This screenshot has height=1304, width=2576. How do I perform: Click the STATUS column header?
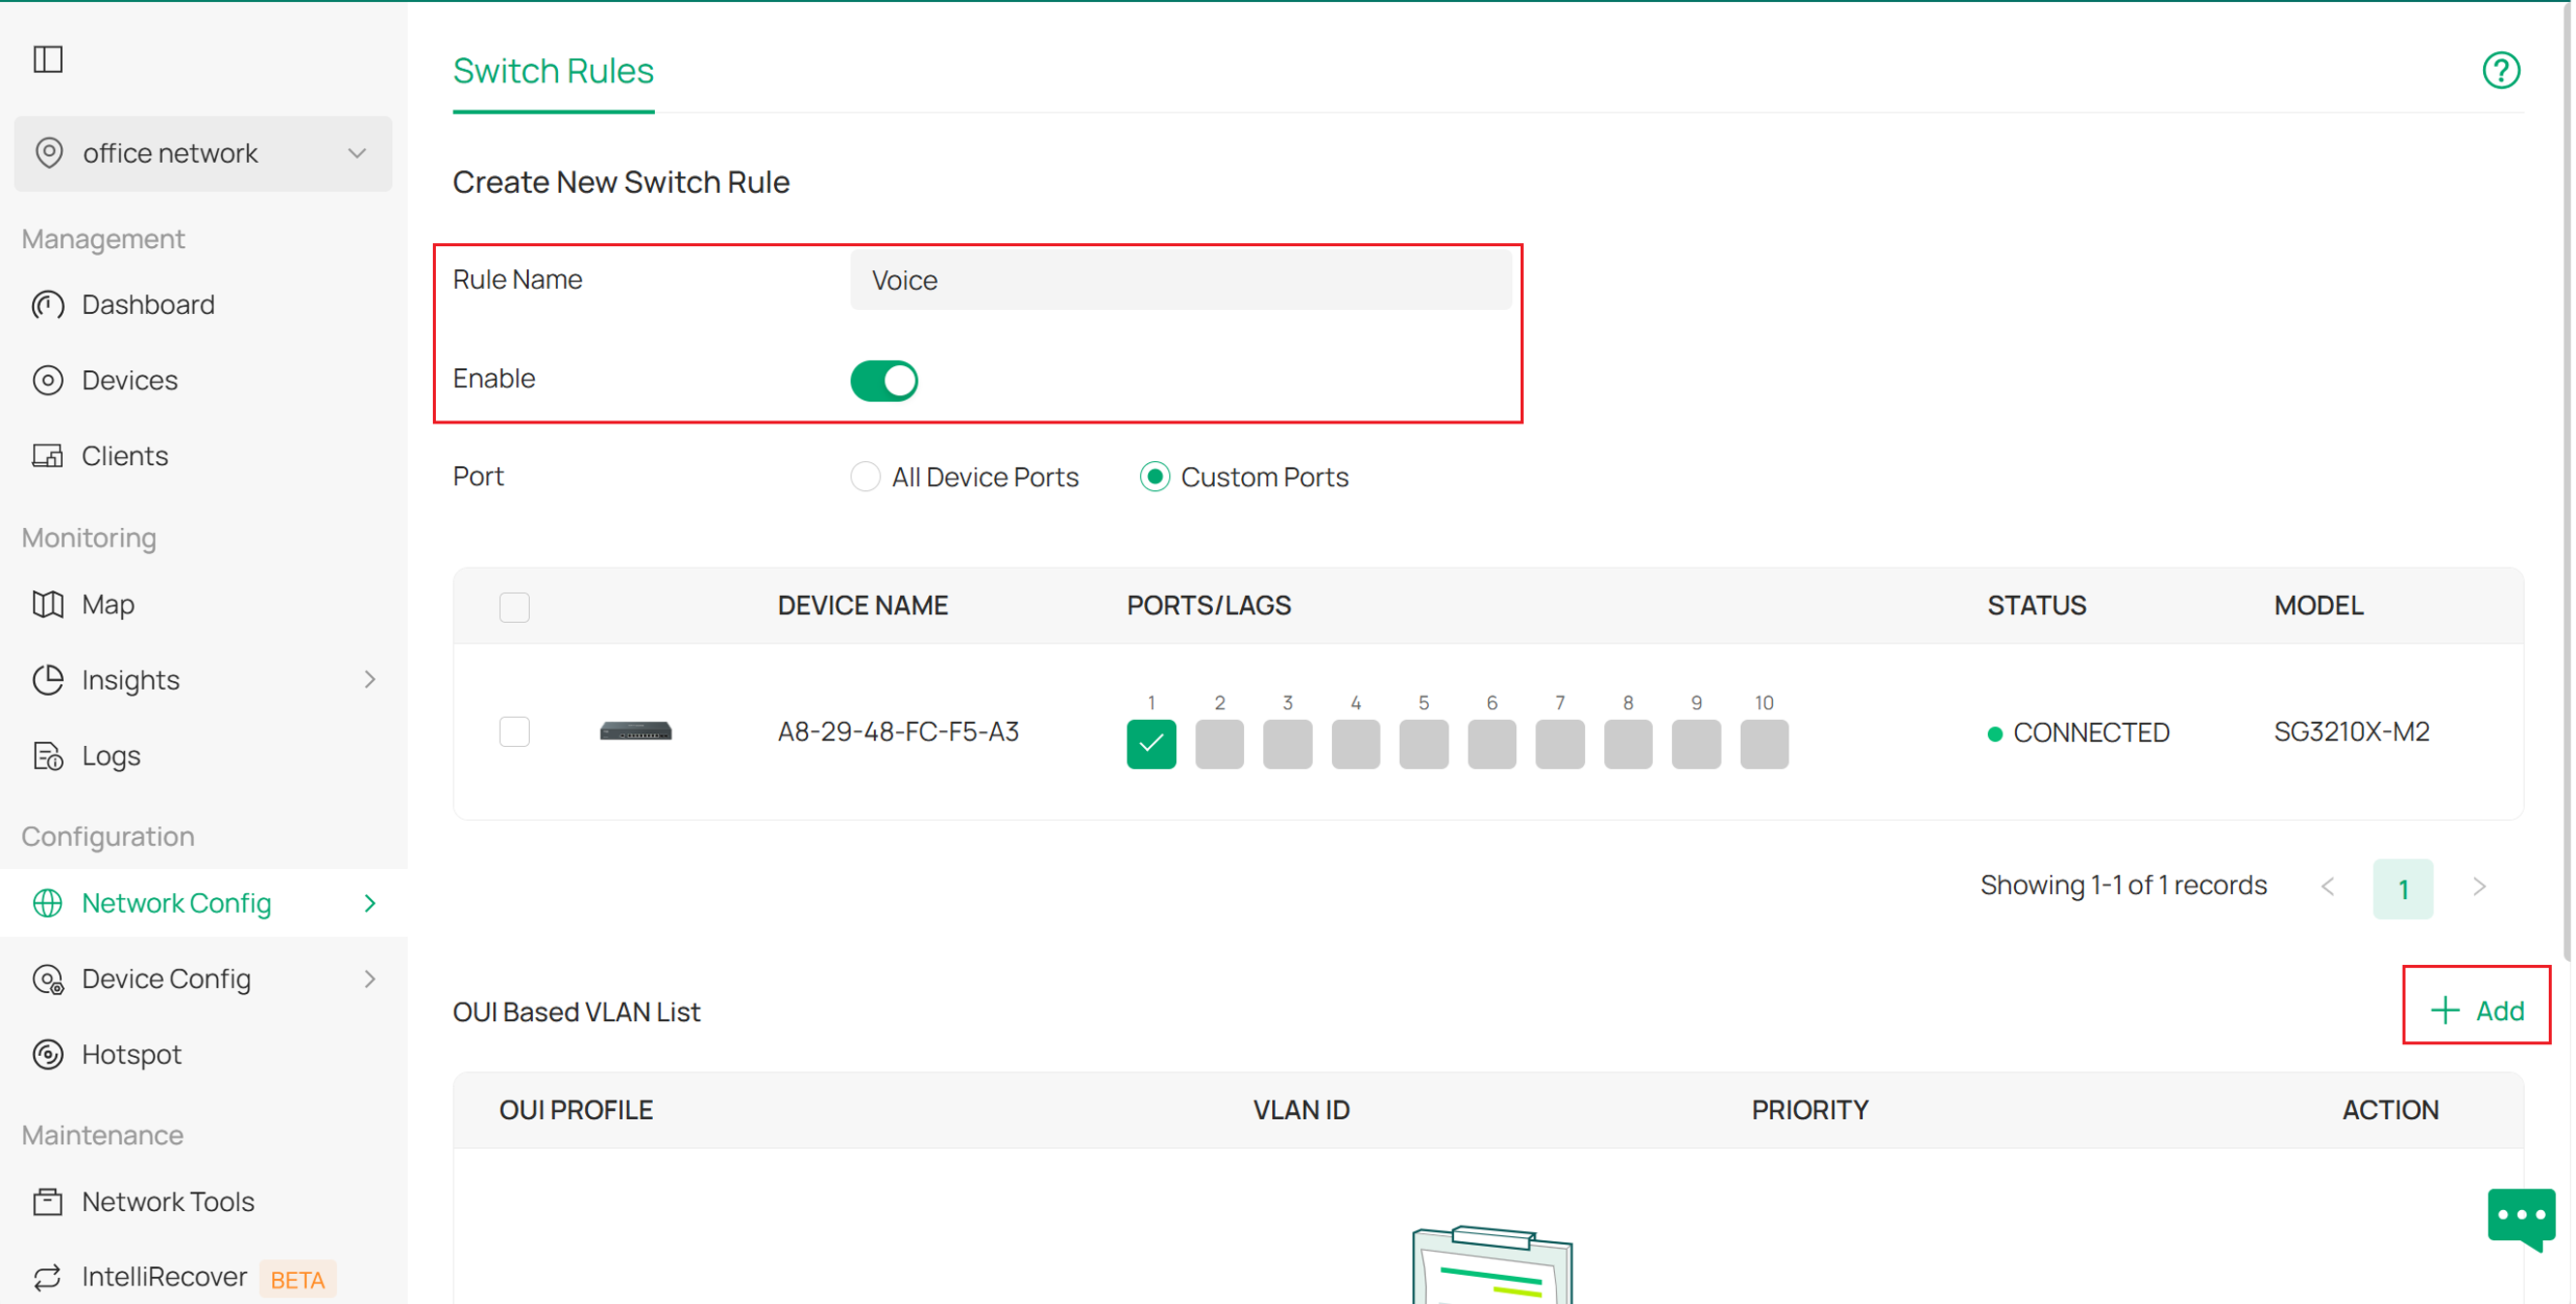[2037, 606]
